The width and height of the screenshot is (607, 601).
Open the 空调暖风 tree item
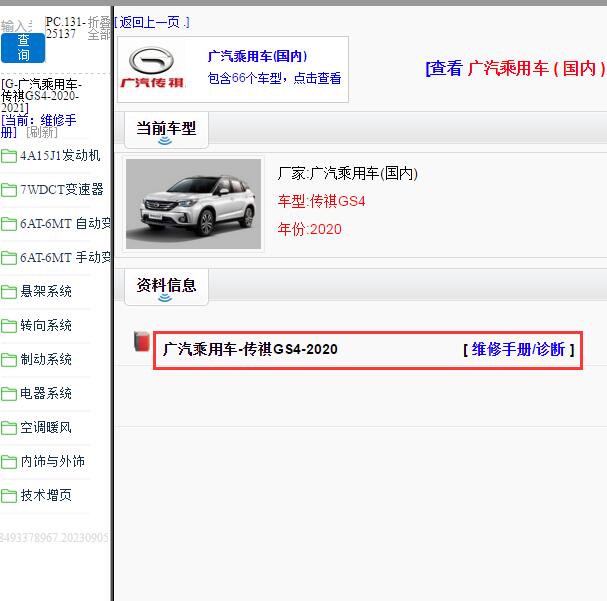[x=46, y=428]
